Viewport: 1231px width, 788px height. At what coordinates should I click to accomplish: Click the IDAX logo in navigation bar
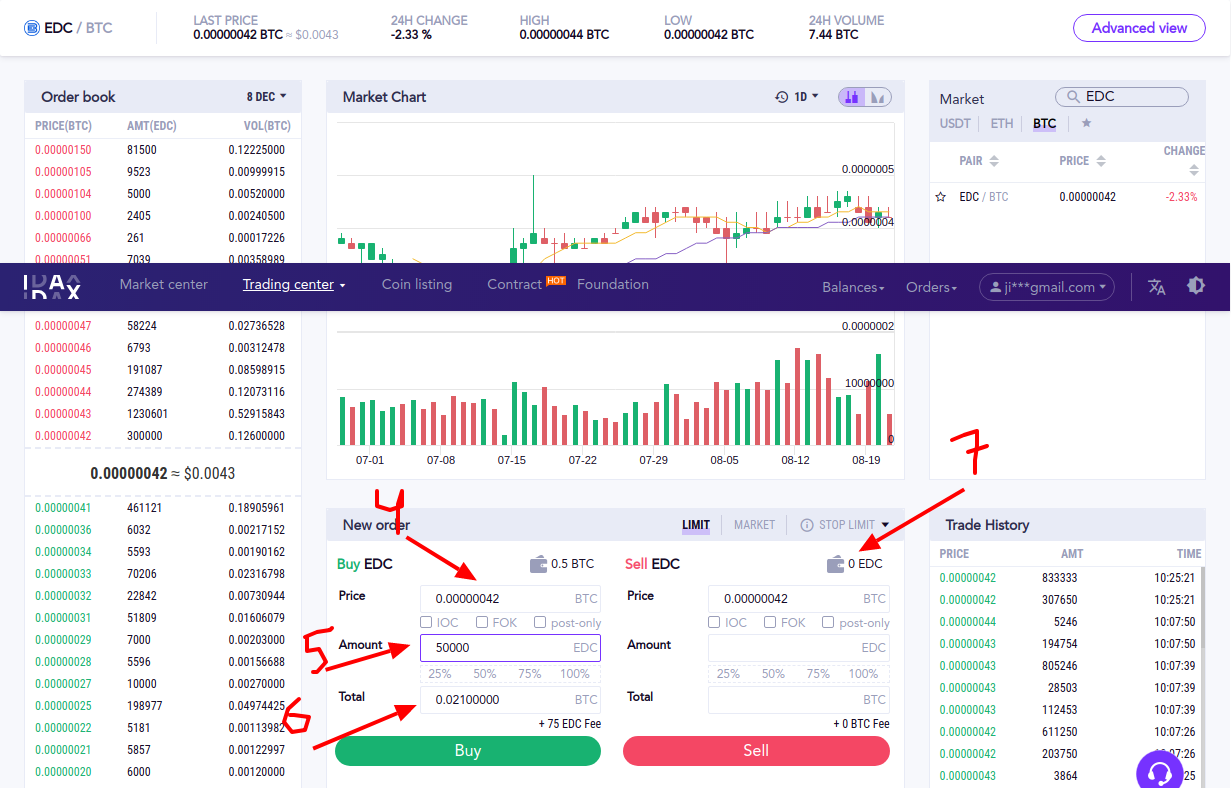pos(52,287)
